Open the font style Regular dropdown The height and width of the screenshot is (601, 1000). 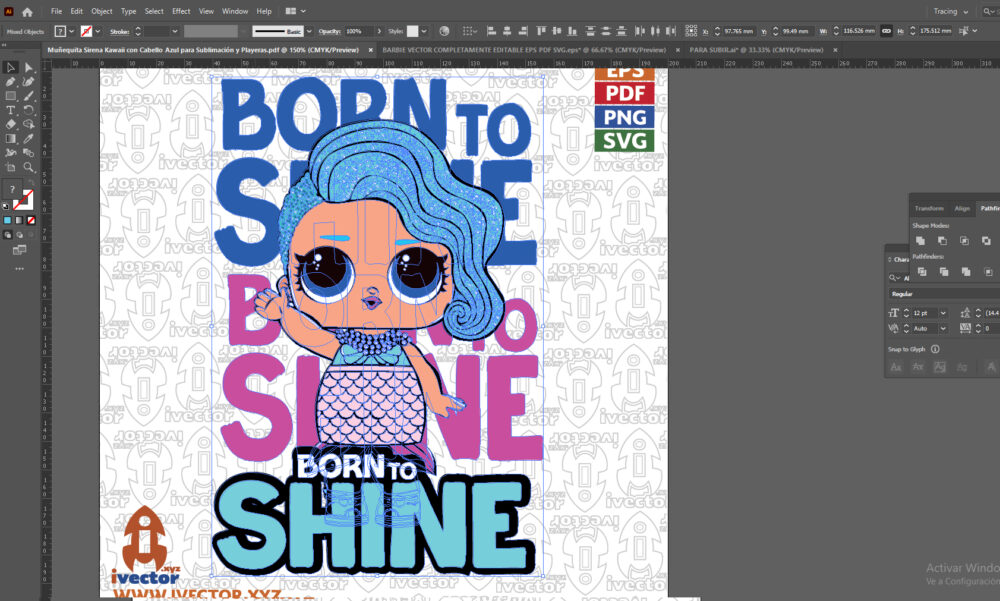[943, 294]
